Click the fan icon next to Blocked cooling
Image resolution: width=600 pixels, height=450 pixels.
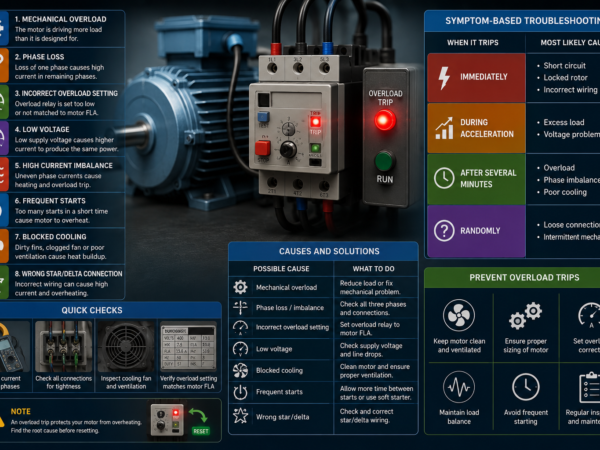[240, 370]
